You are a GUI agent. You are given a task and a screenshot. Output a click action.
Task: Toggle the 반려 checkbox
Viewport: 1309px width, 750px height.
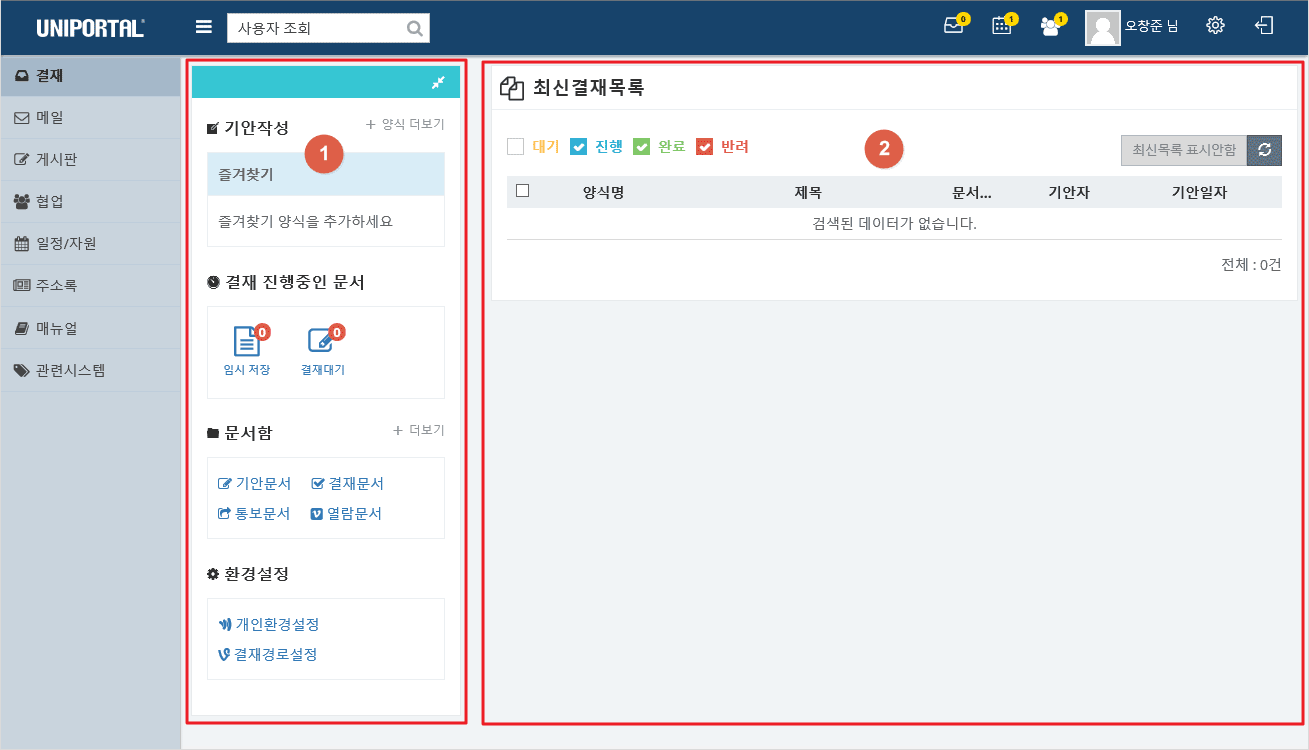pyautogui.click(x=704, y=147)
